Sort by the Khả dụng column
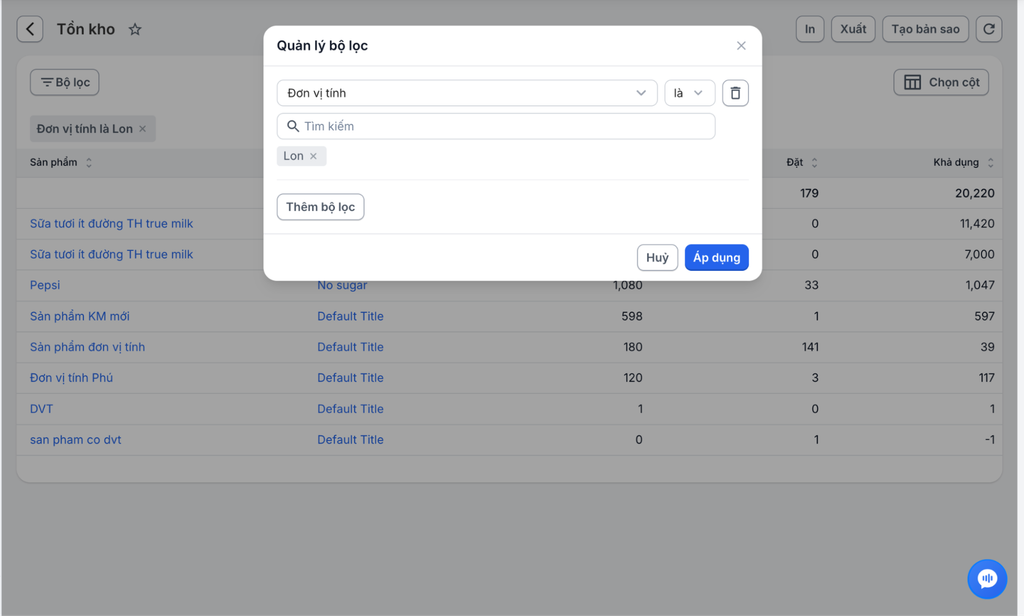The height and width of the screenshot is (616, 1024). coord(990,162)
